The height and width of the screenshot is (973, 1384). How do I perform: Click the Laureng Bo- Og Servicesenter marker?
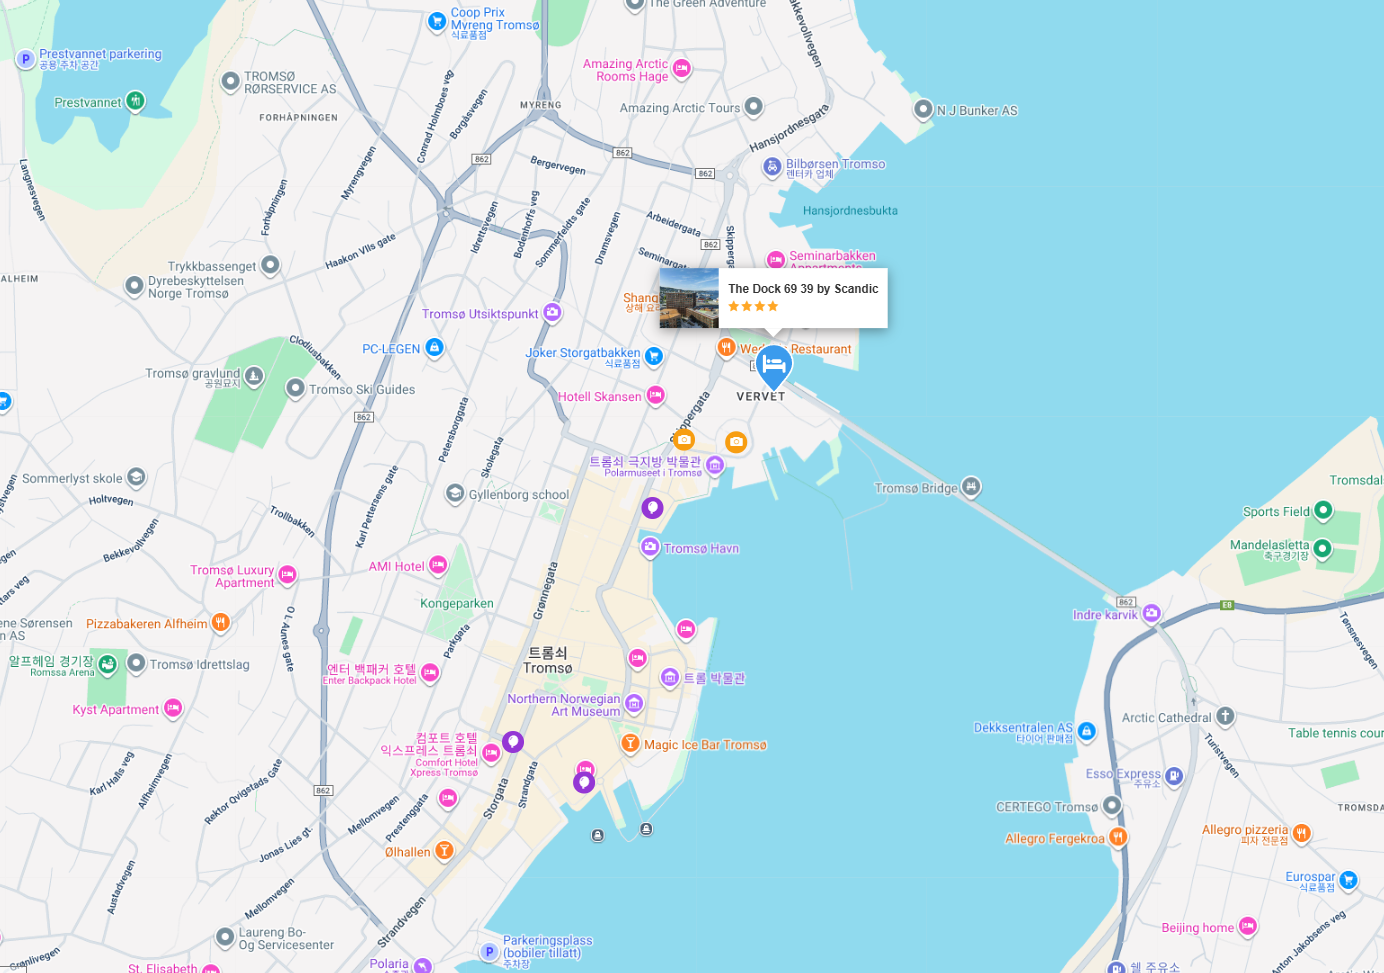[225, 937]
